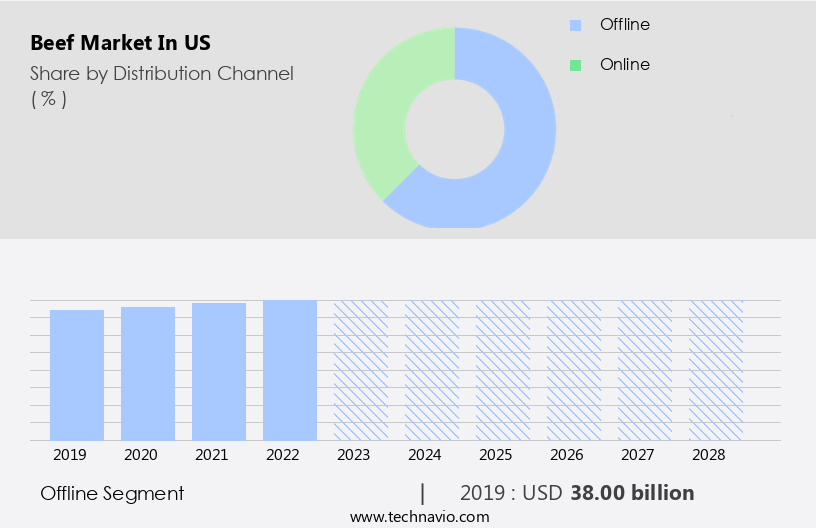Click the 2027 hatched forecast bar

point(645,370)
